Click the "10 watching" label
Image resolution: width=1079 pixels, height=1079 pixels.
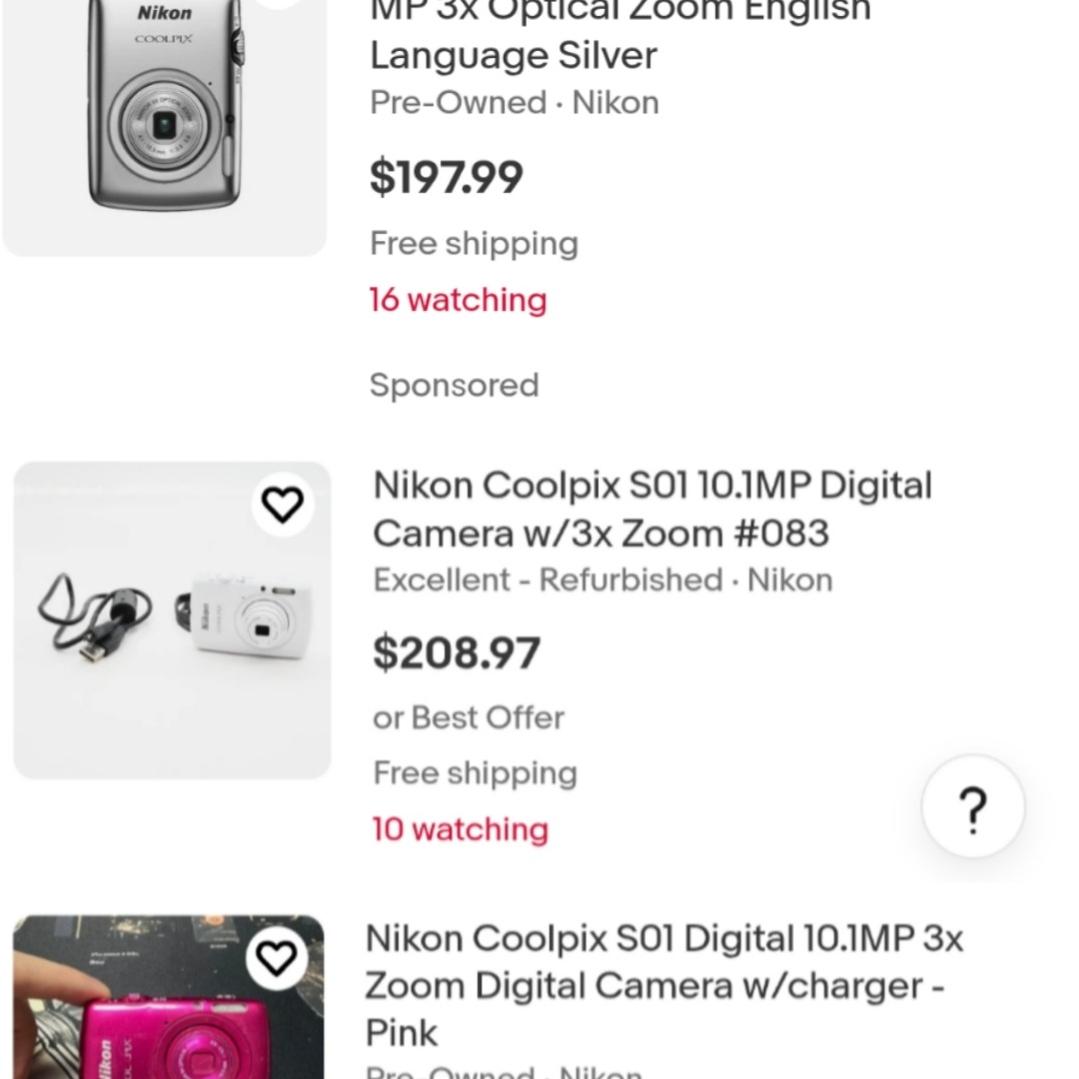click(x=460, y=829)
